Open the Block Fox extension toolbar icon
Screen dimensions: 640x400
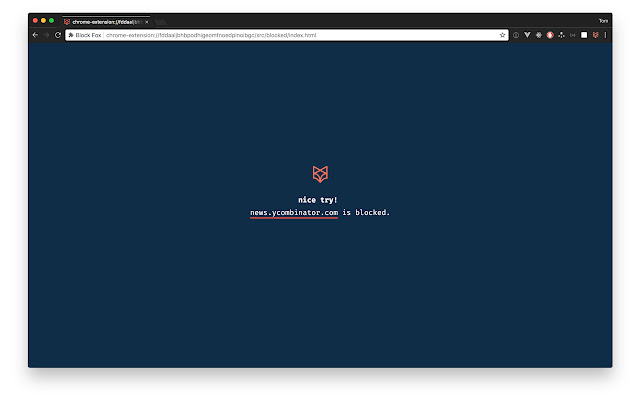click(596, 35)
